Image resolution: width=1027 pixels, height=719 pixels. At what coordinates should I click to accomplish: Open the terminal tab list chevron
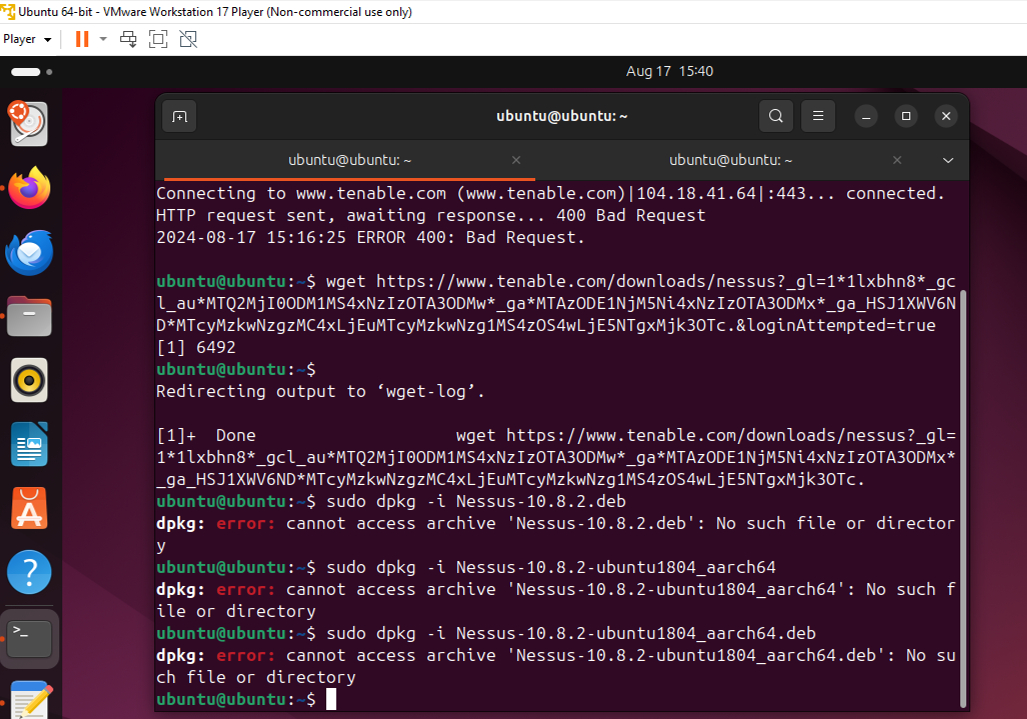946,160
